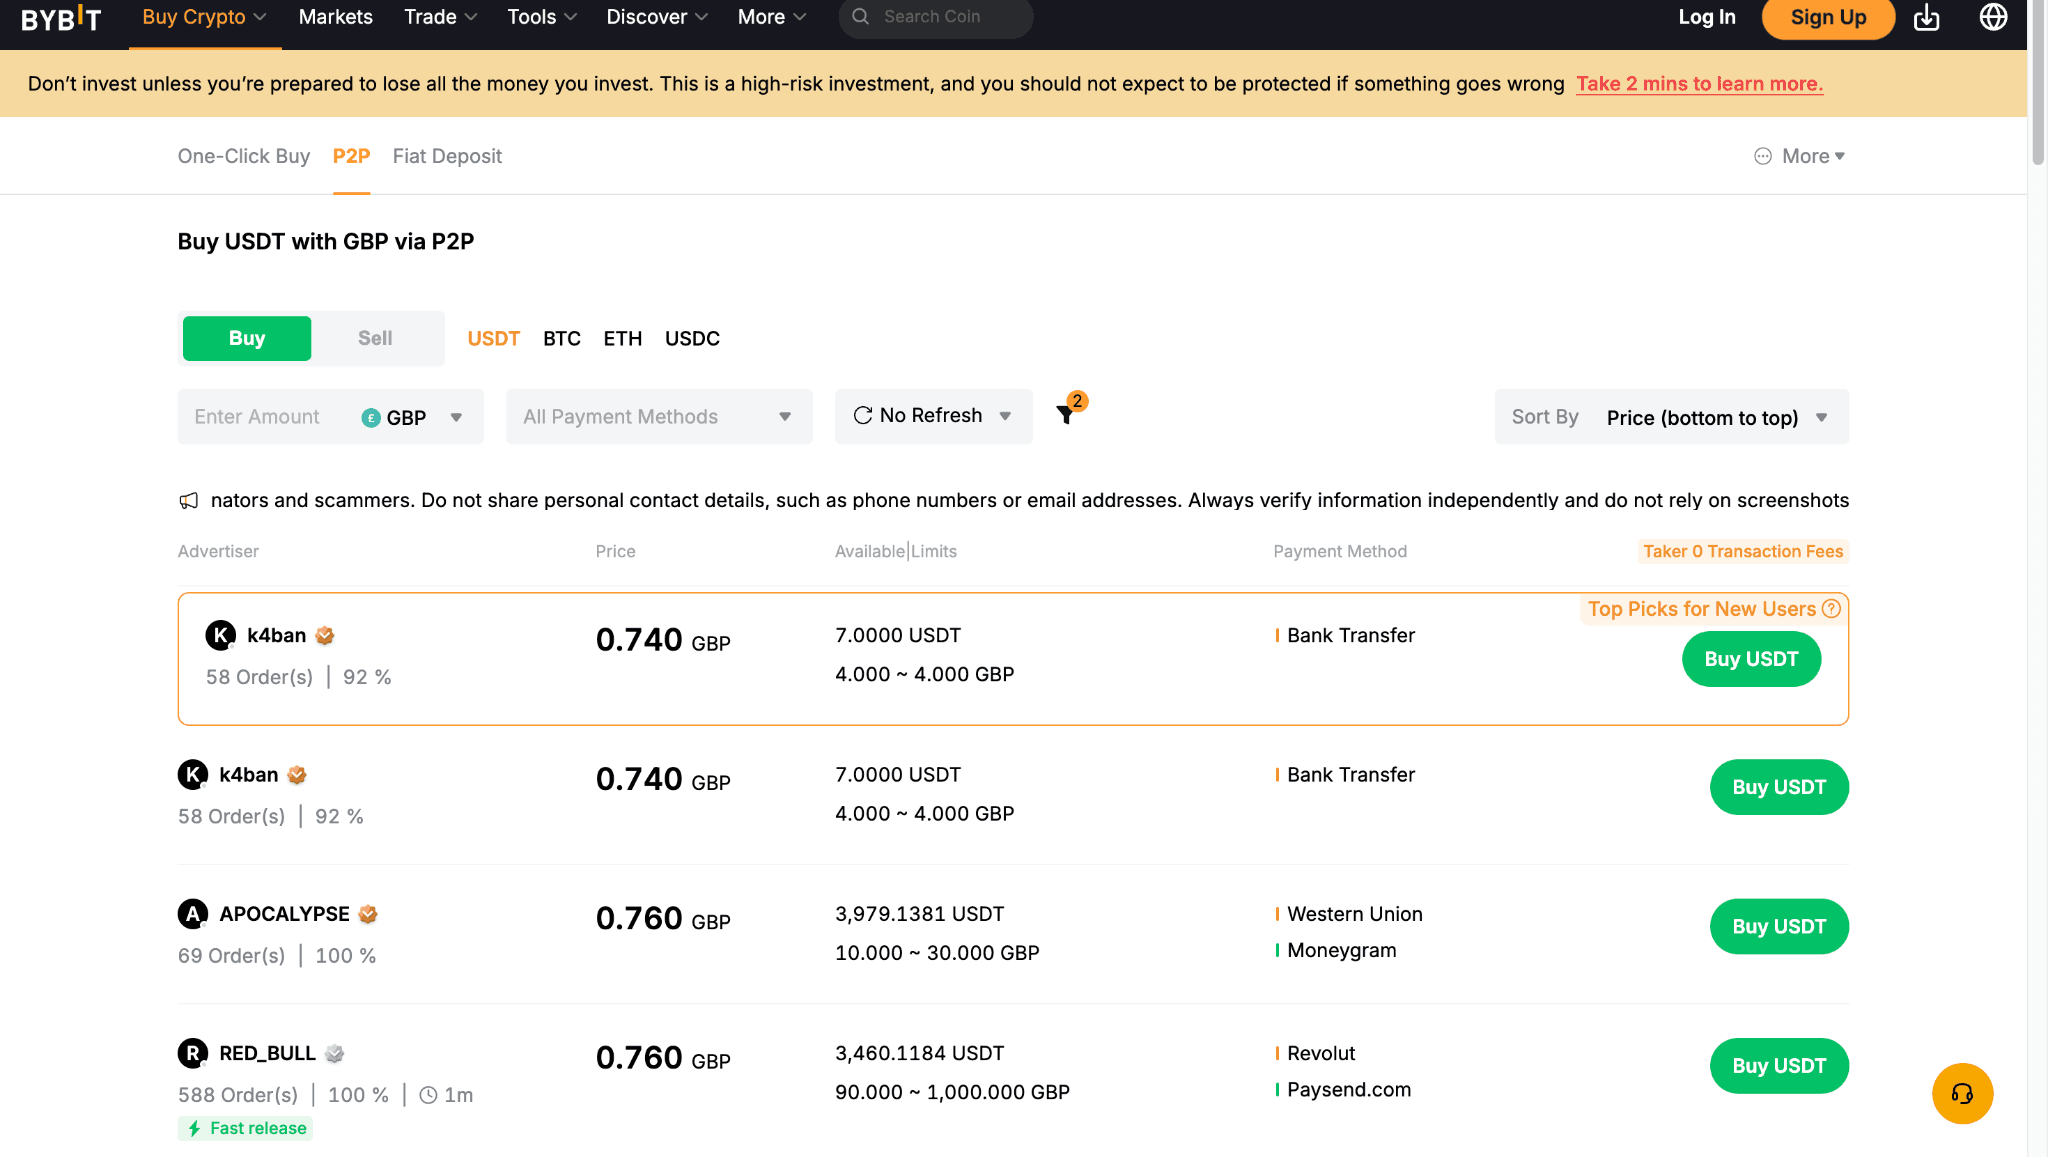This screenshot has width=2048, height=1158.
Task: Click the Moneygram payment method
Action: click(x=1341, y=950)
